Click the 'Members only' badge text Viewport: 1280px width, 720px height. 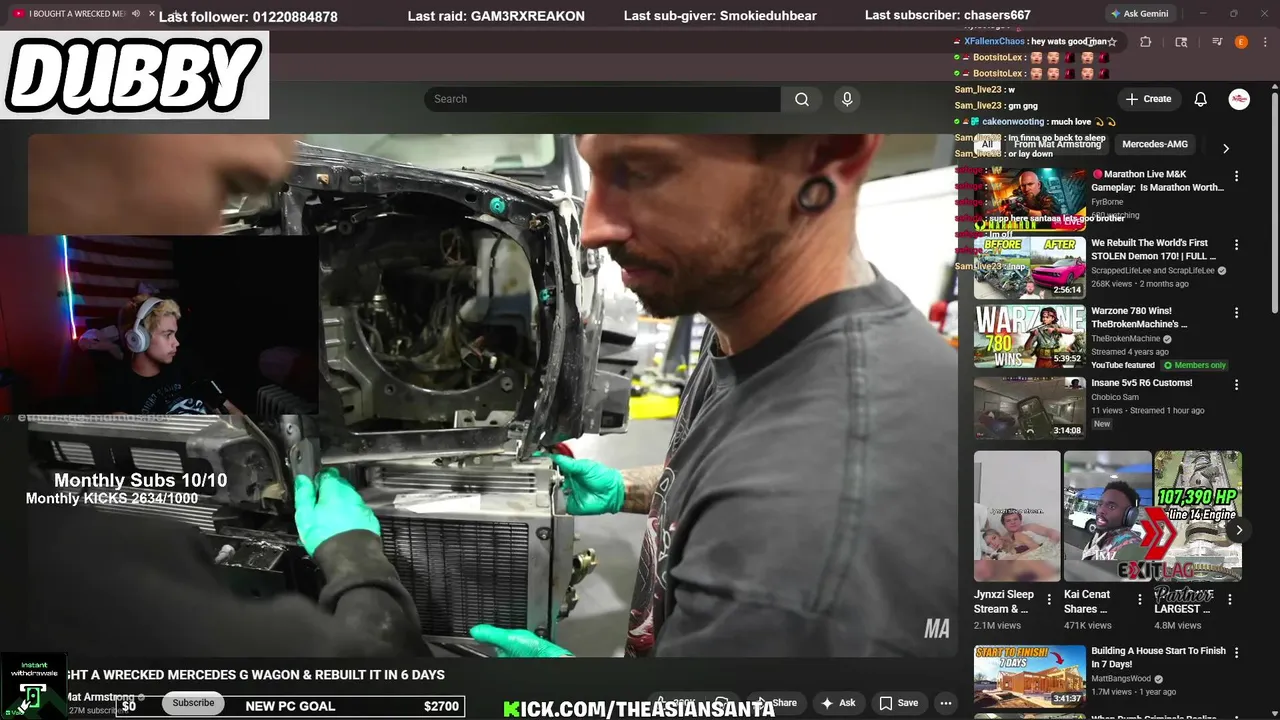(x=1200, y=365)
